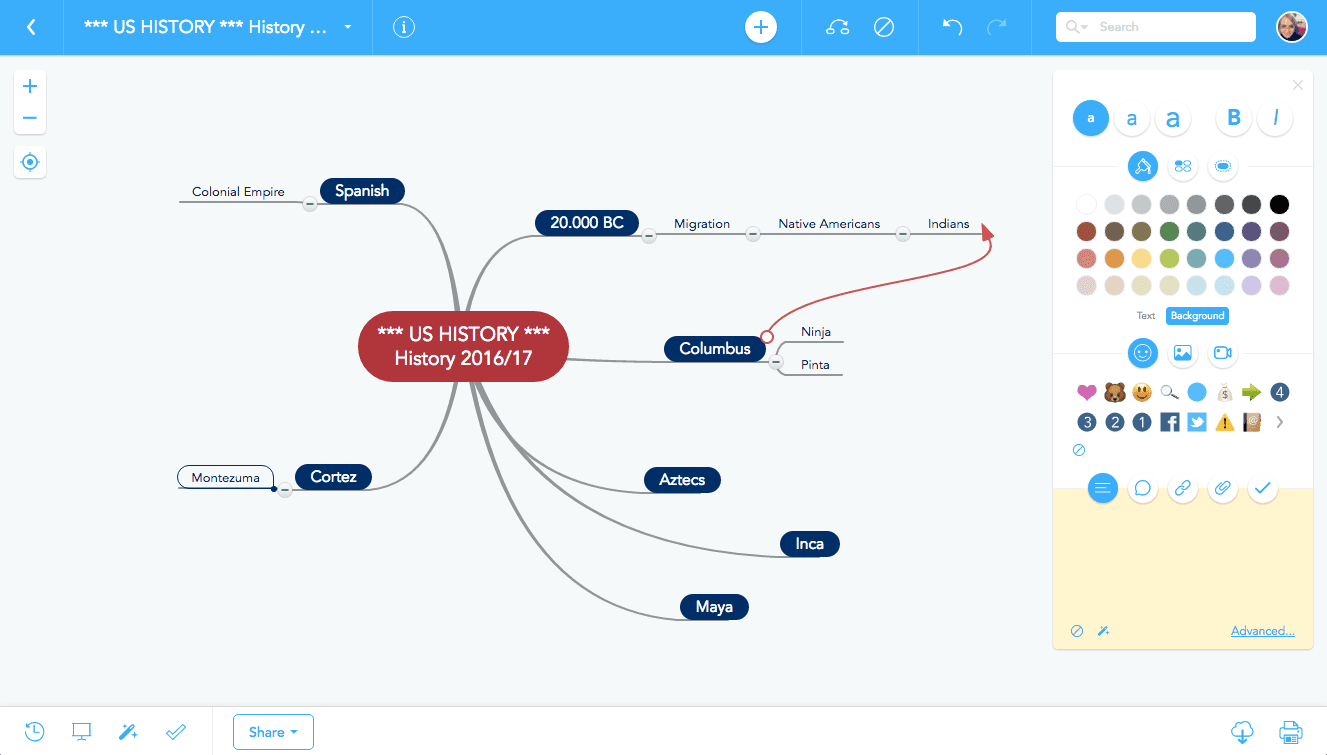Open the history view clock icon
The image size is (1327, 755).
pyautogui.click(x=34, y=732)
